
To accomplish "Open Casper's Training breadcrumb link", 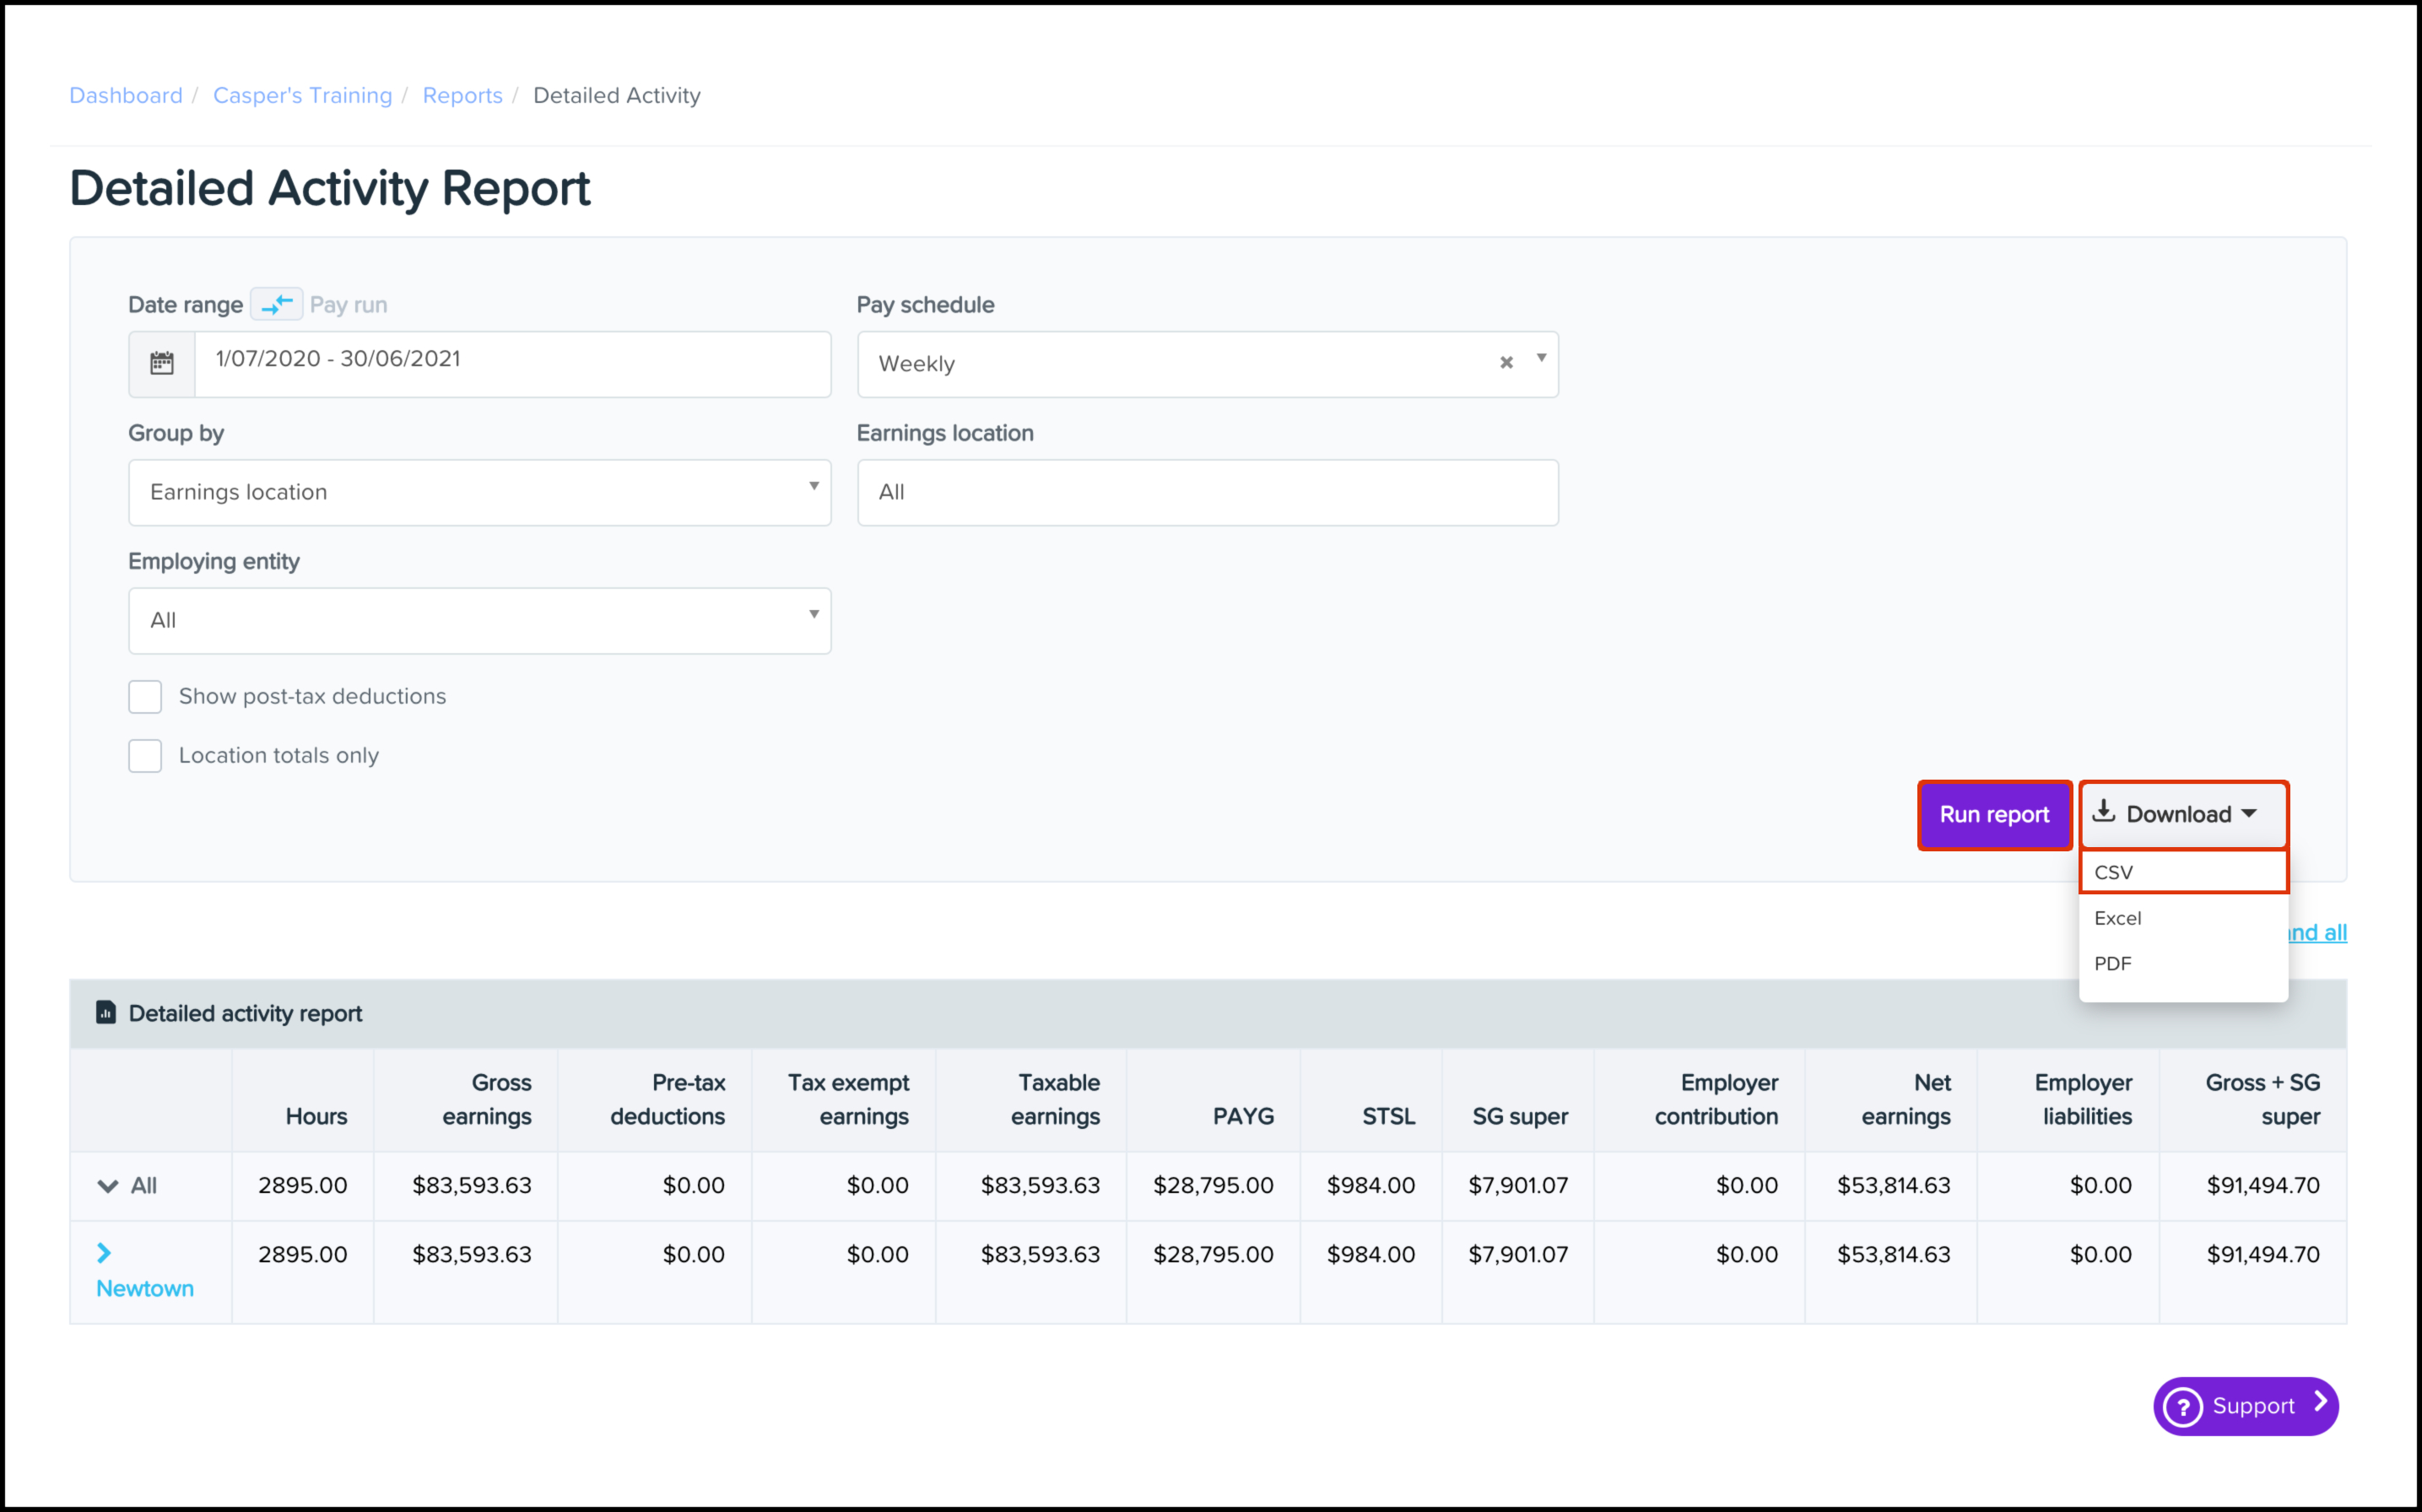I will point(302,95).
